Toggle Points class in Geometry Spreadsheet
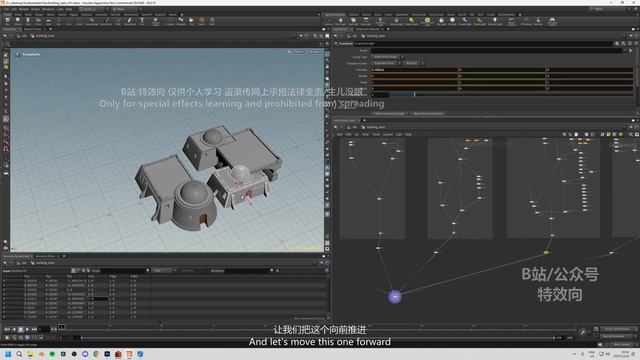Image resolution: width=640 pixels, height=360 pixels. click(73, 271)
